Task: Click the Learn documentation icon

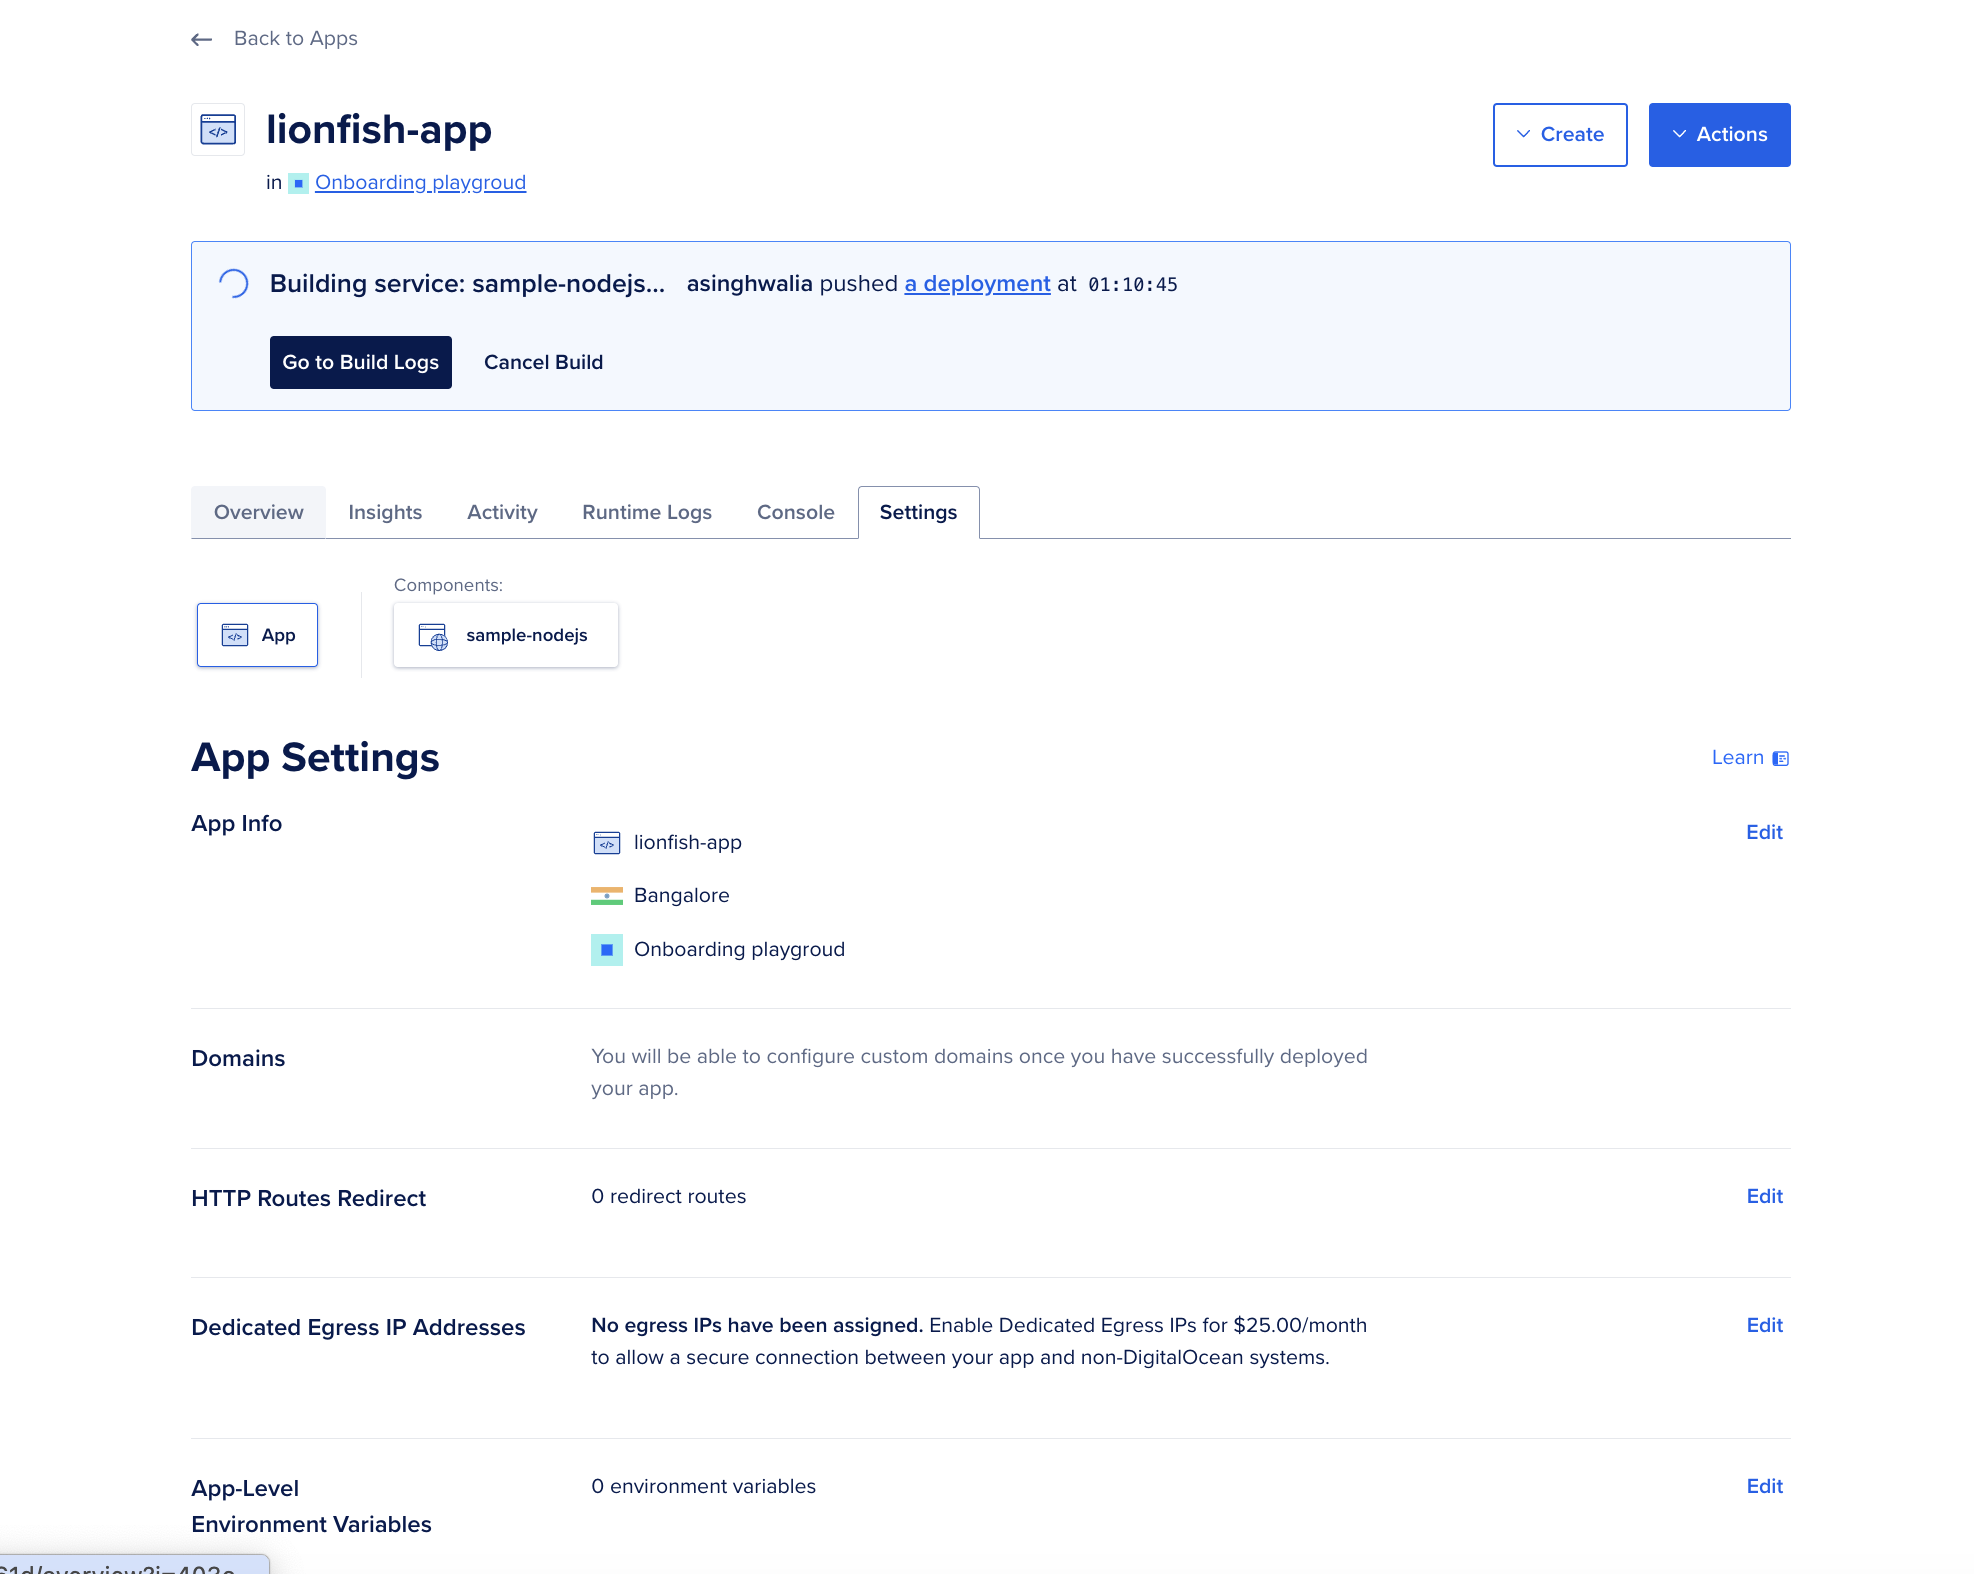Action: coord(1780,759)
